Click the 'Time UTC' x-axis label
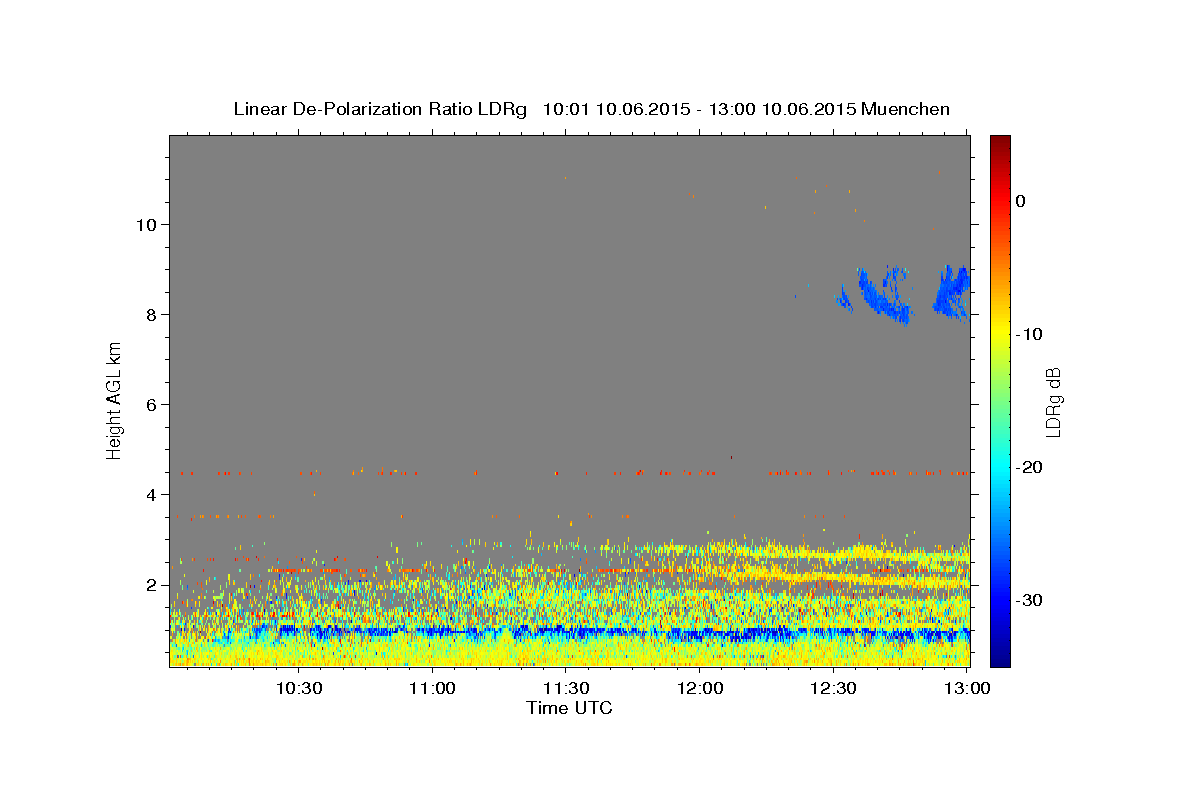 [x=569, y=708]
